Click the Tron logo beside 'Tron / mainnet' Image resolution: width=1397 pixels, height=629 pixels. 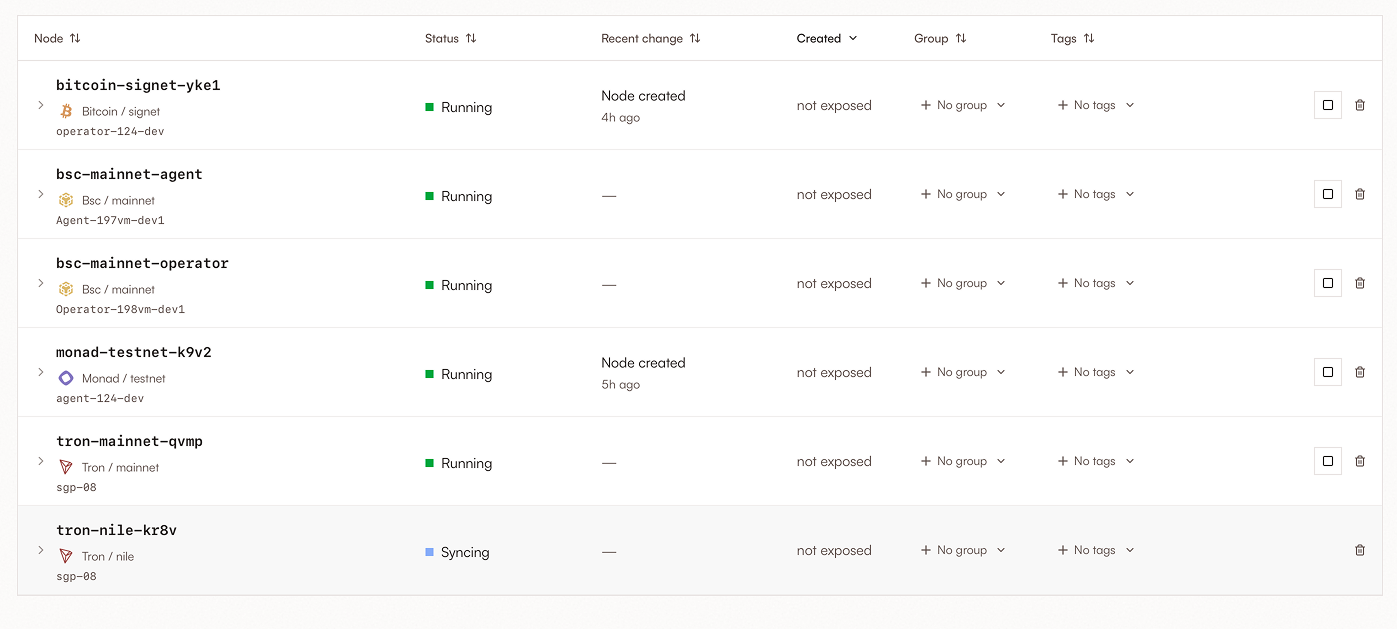pos(66,467)
